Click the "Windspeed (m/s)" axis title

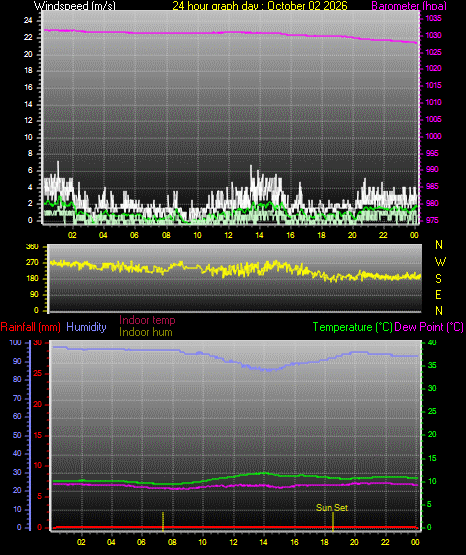click(75, 6)
